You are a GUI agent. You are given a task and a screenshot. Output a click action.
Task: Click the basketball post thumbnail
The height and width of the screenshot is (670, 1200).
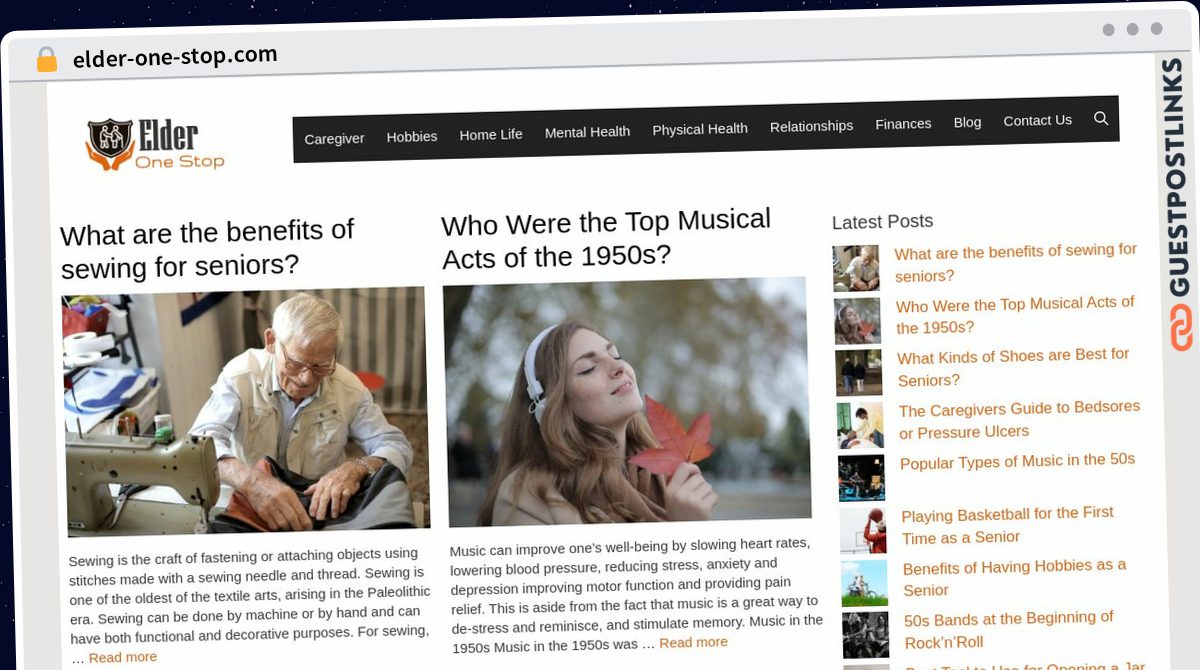point(863,531)
